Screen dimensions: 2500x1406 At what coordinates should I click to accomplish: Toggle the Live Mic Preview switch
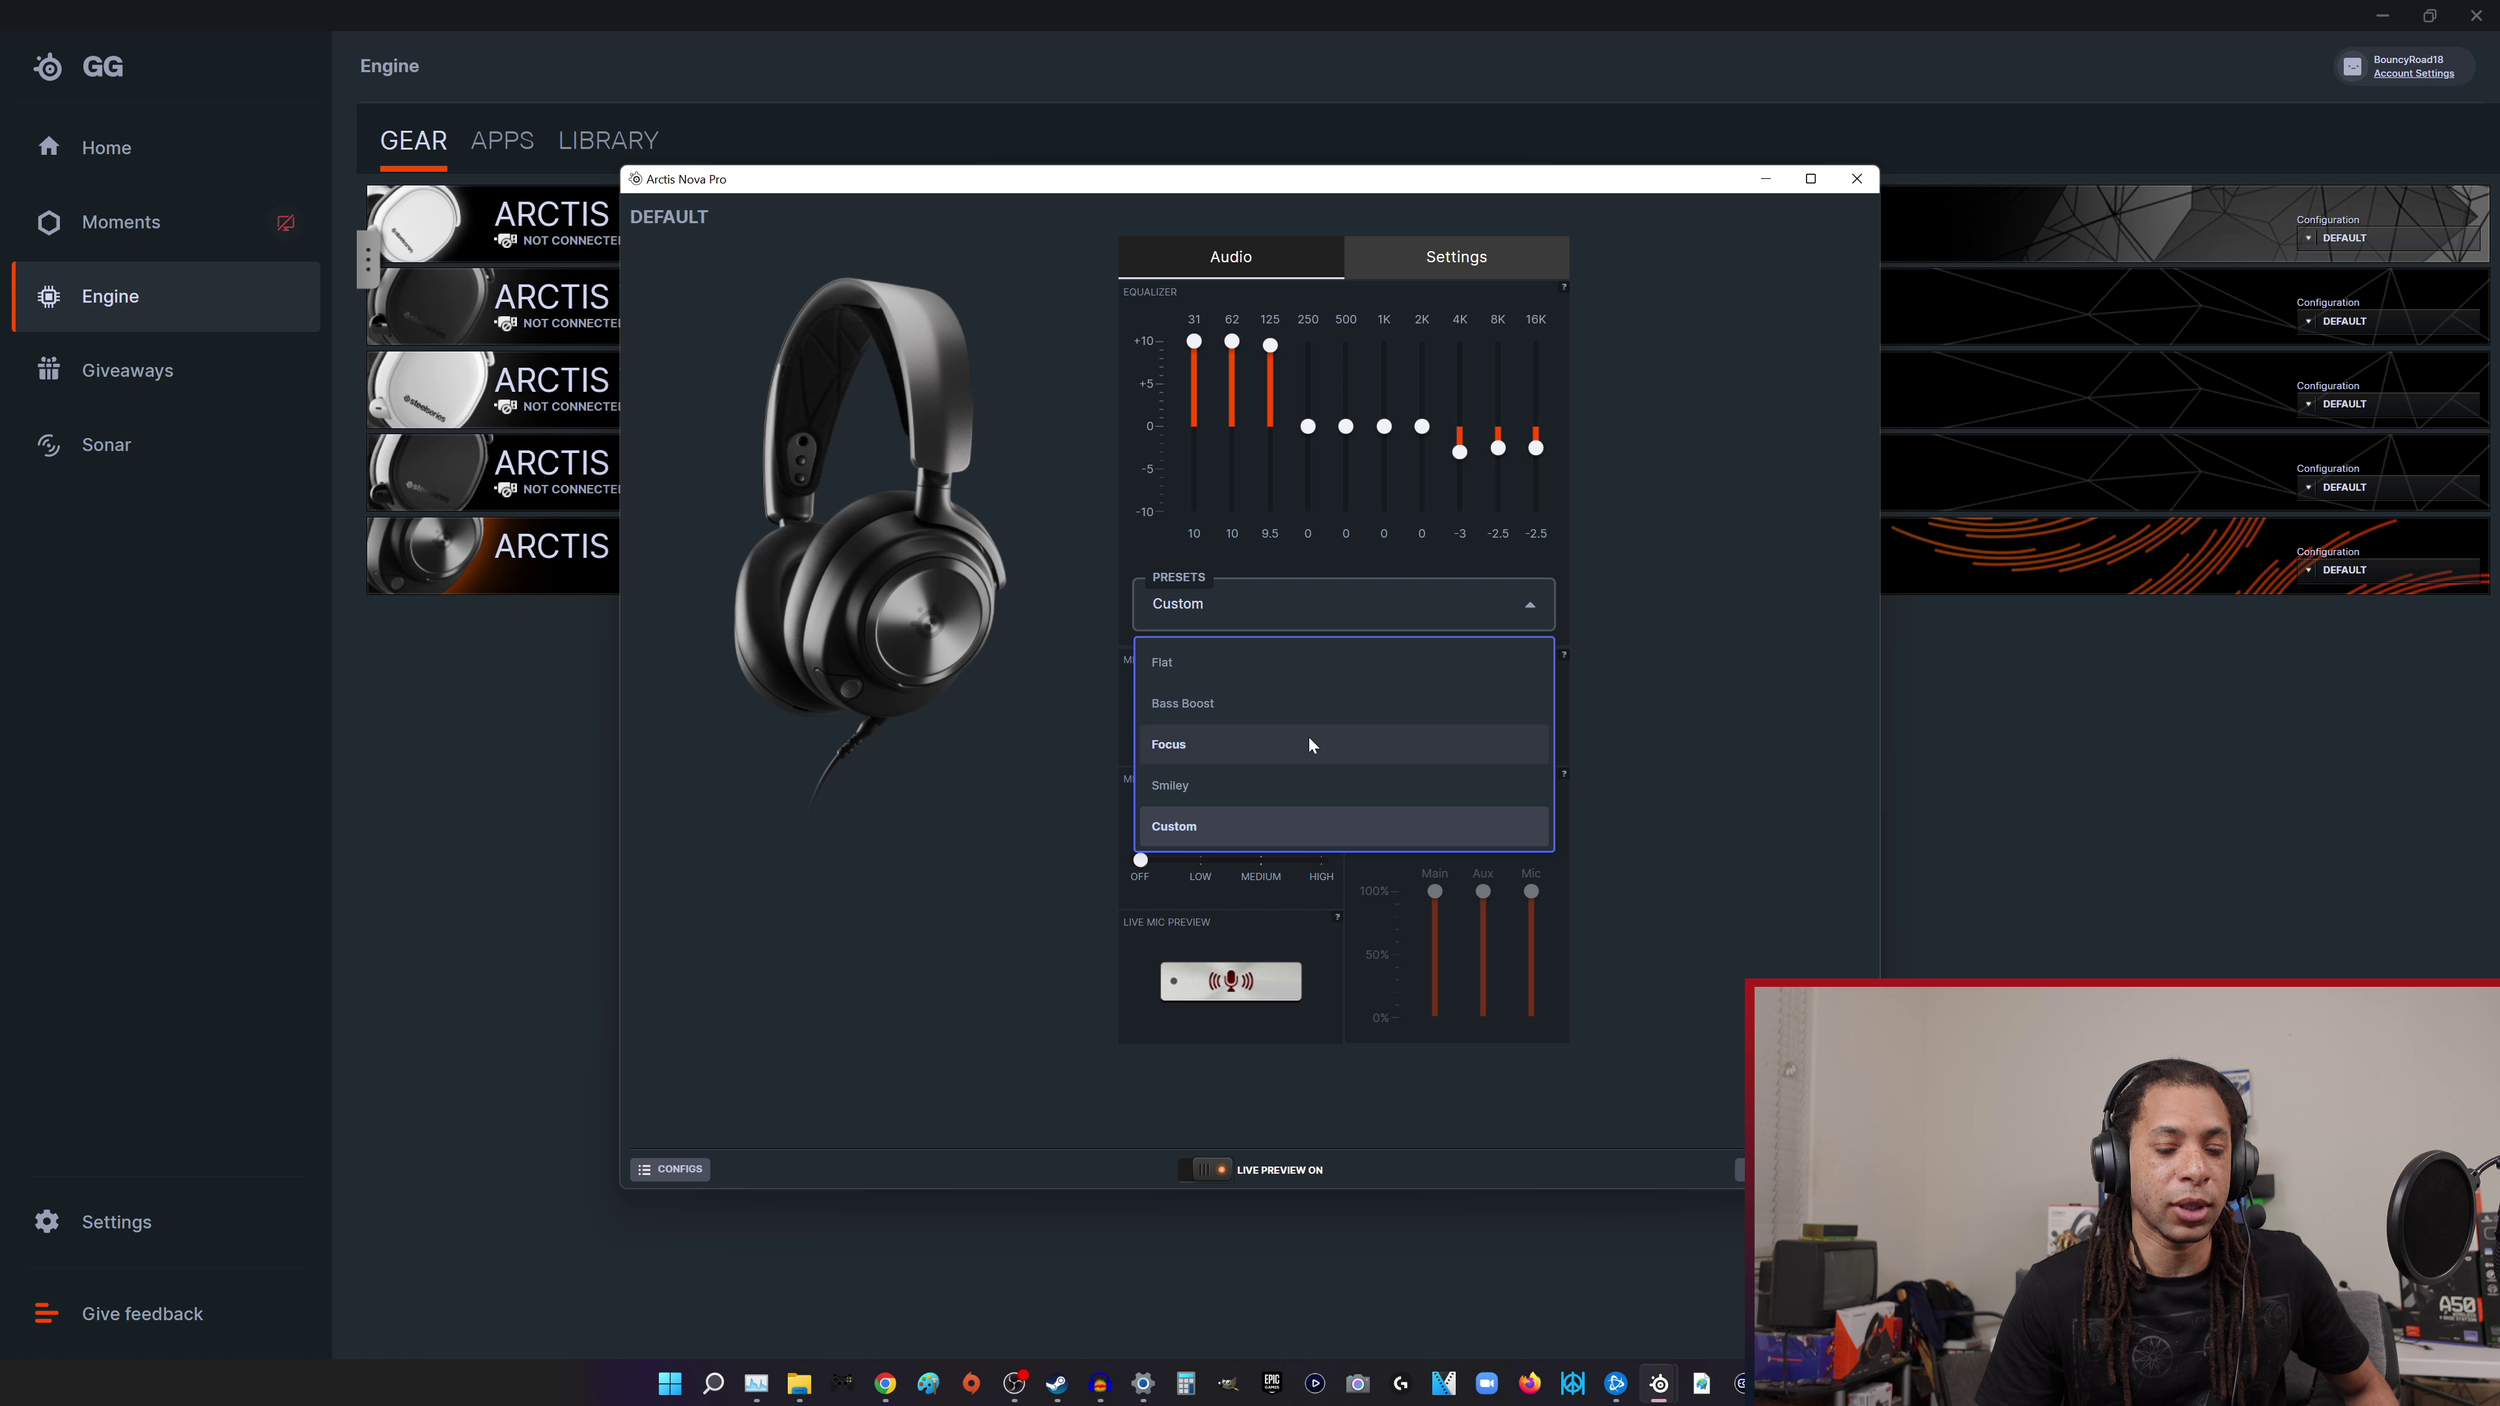pyautogui.click(x=1230, y=981)
